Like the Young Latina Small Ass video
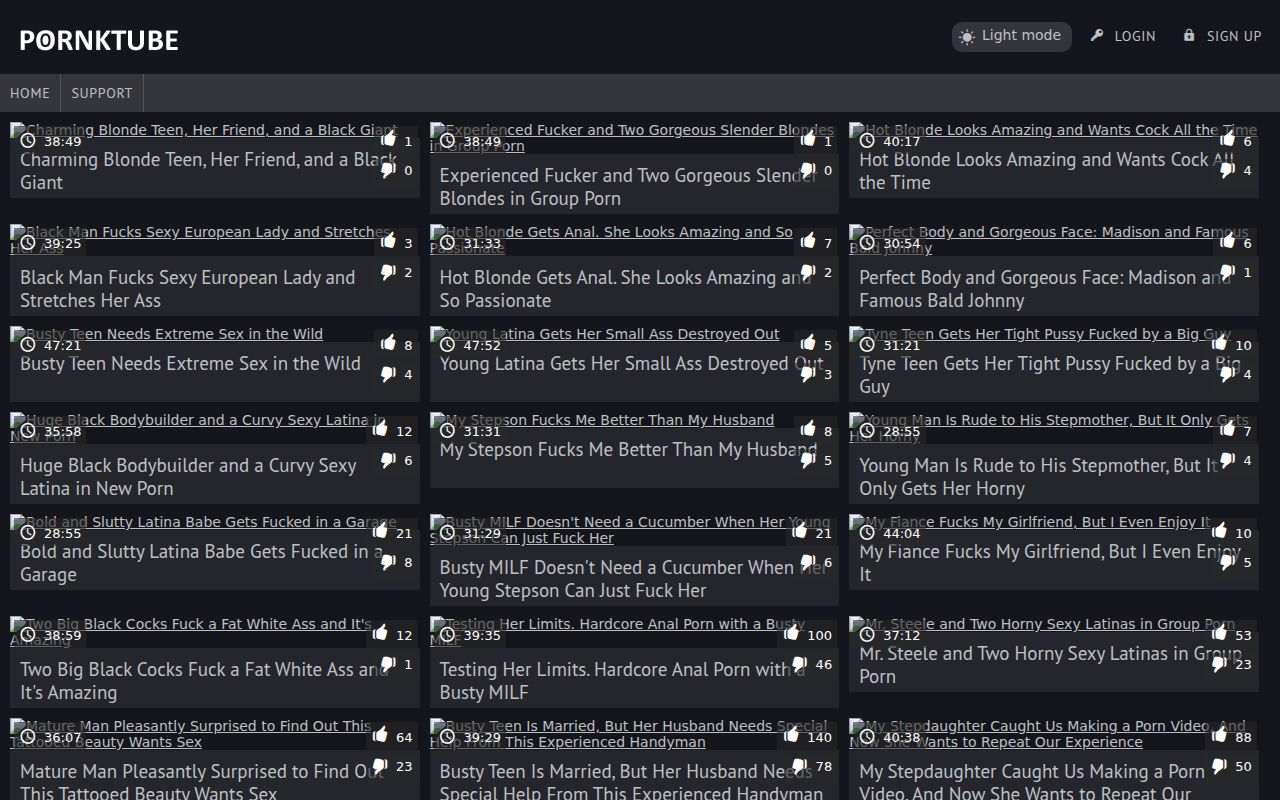 point(809,343)
